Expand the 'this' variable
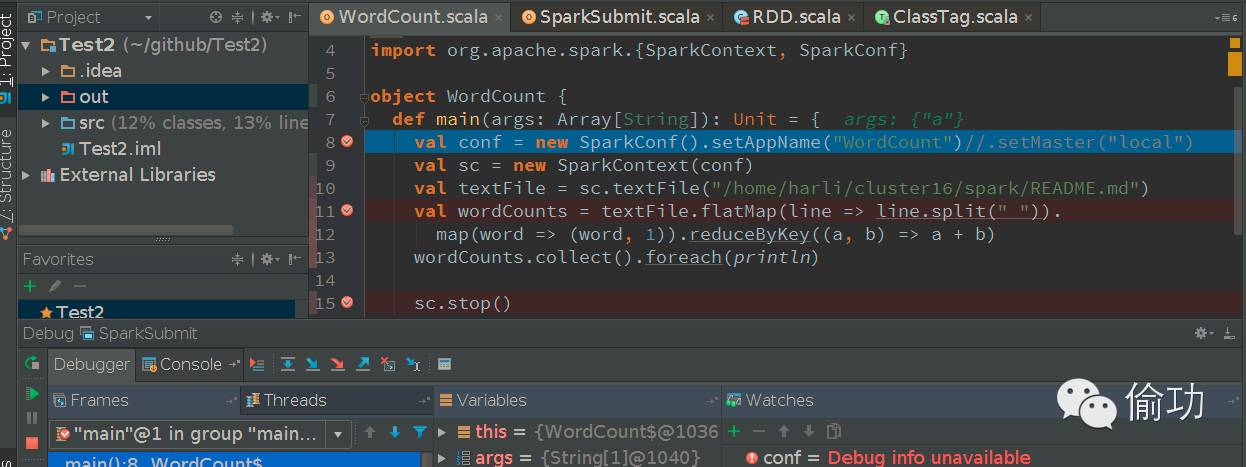Screen dimensions: 1246x467 coord(444,432)
